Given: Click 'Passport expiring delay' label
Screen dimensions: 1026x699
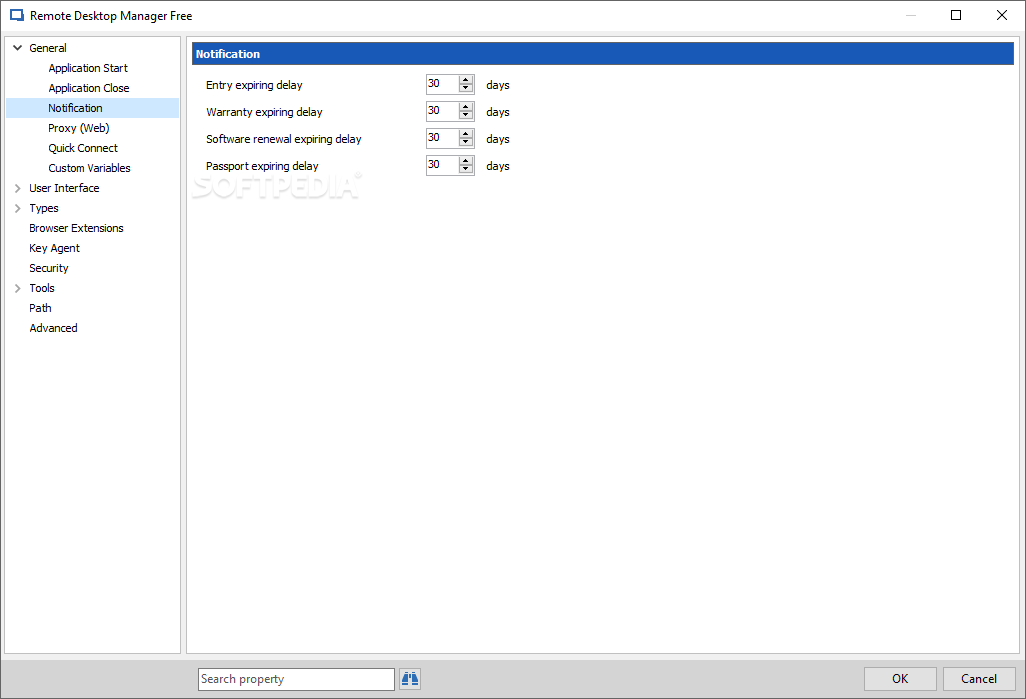Looking at the screenshot, I should [262, 166].
